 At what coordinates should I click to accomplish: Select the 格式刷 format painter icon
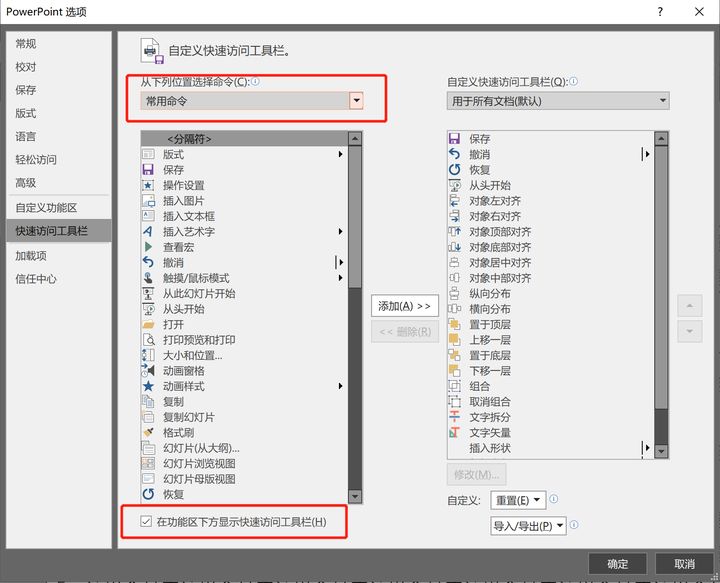[148, 433]
